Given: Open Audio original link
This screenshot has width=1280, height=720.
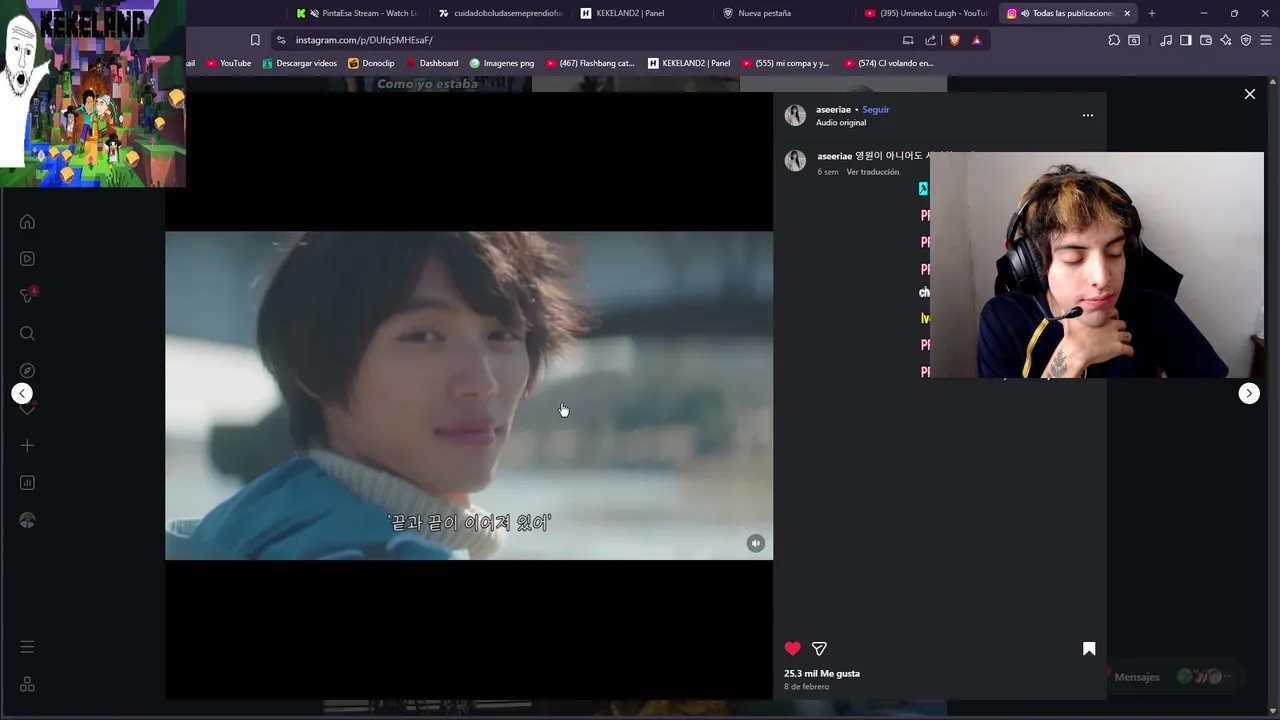Looking at the screenshot, I should [841, 123].
